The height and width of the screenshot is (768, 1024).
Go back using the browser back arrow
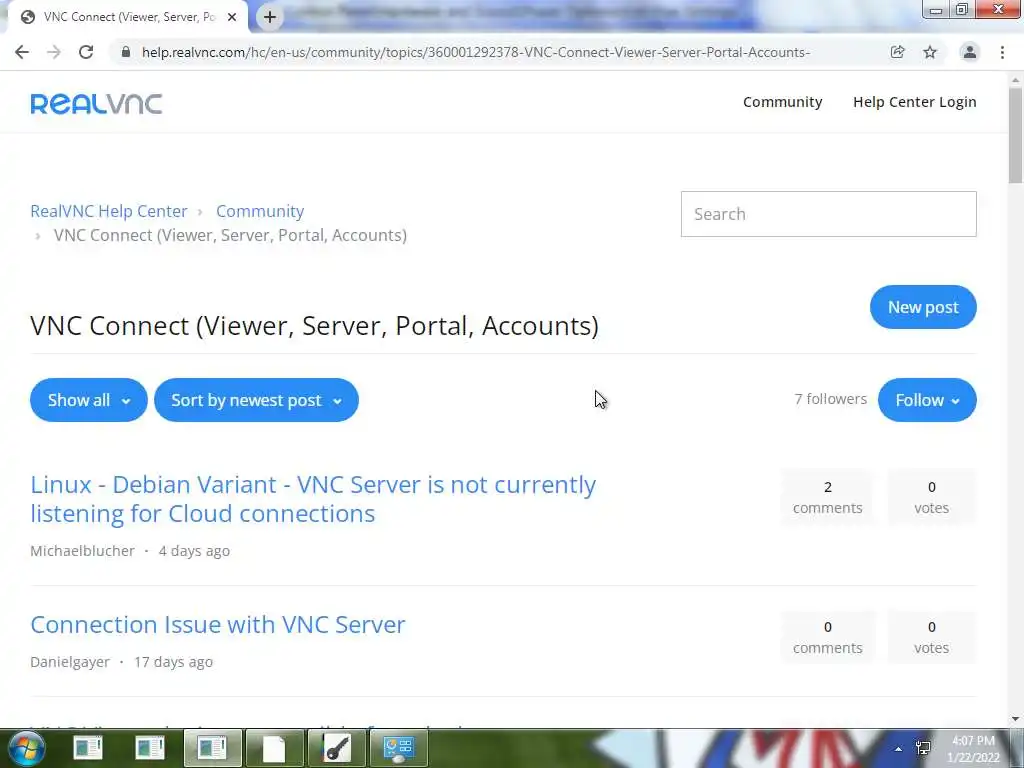(22, 52)
